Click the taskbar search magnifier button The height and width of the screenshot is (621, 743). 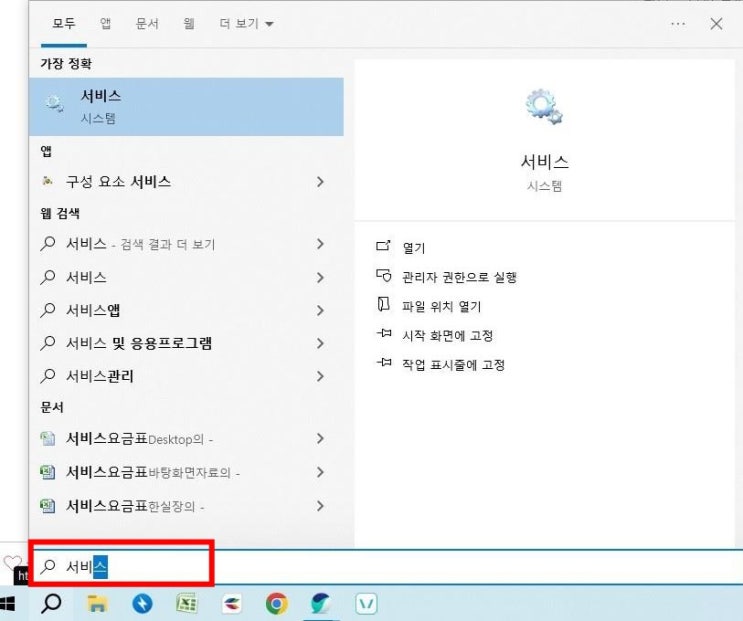point(51,603)
